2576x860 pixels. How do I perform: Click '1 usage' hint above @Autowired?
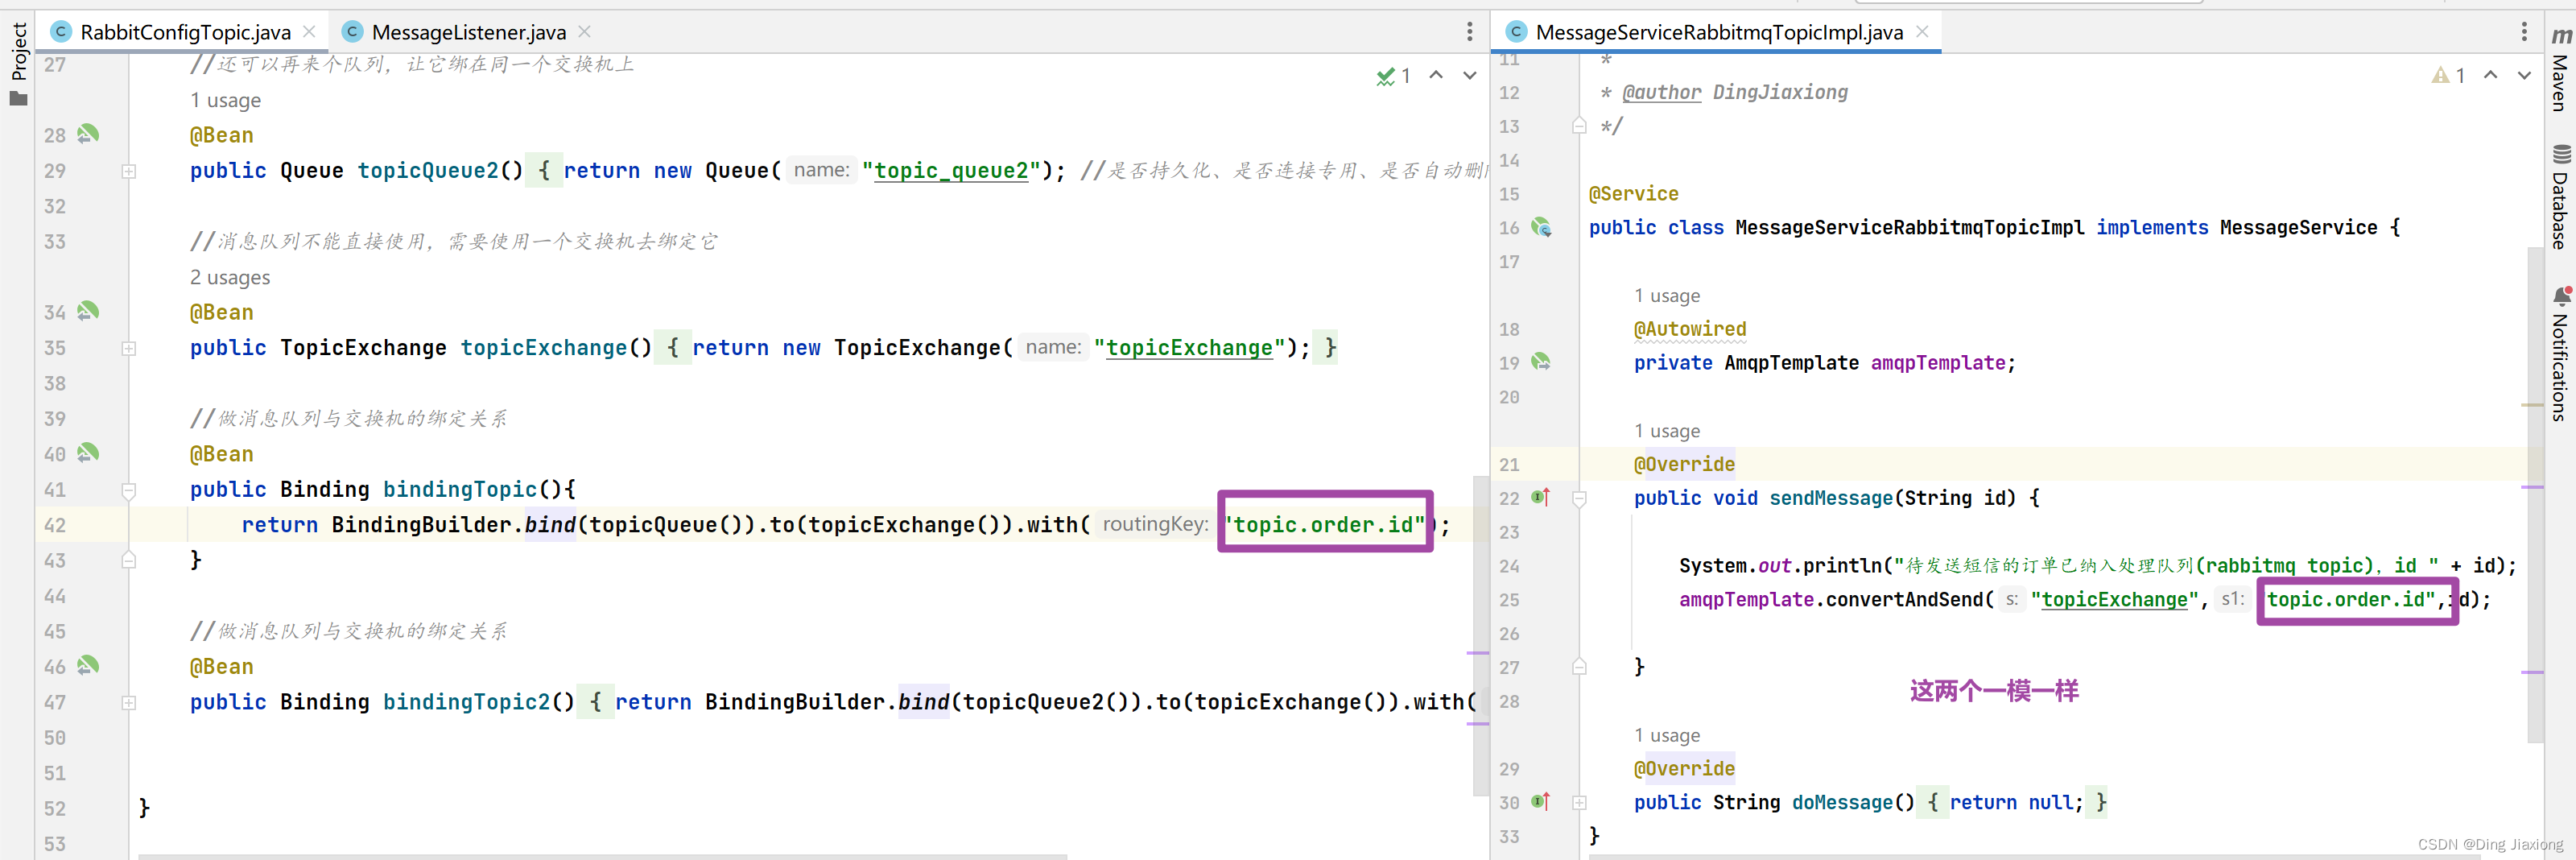pyautogui.click(x=1667, y=295)
